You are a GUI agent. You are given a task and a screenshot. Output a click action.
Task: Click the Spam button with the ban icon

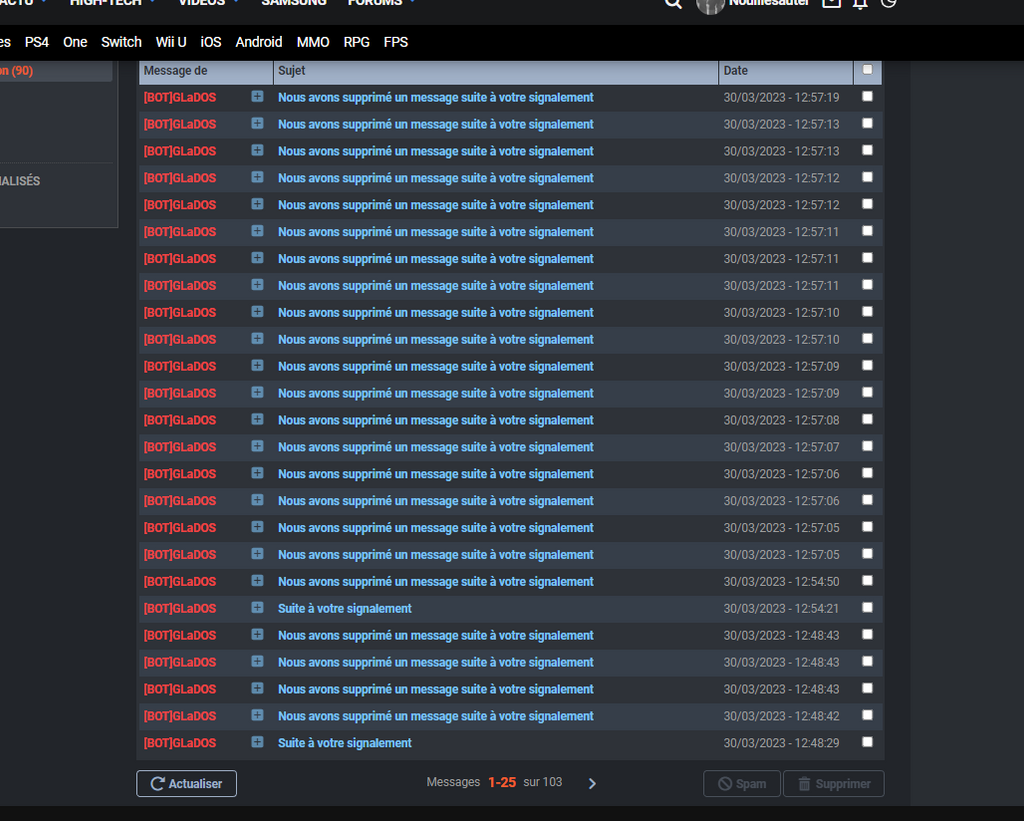click(x=741, y=784)
